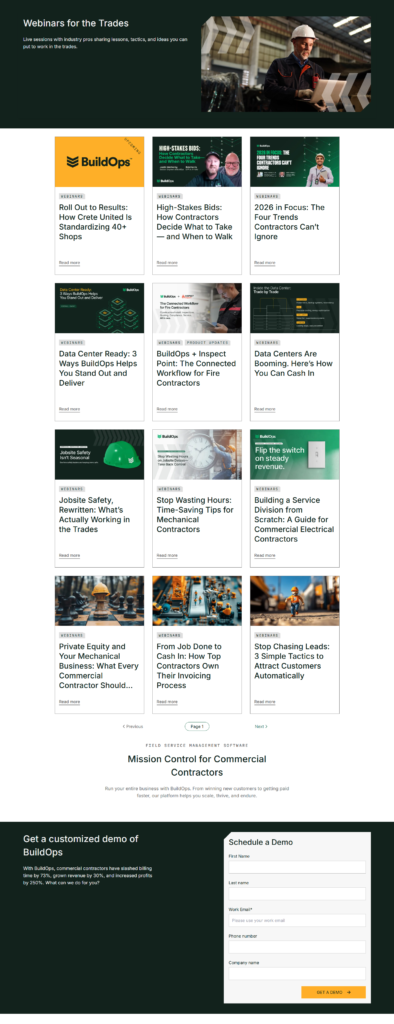
Task: Open the 2026 in Focus webinar thumbnail
Action: [x=295, y=162]
